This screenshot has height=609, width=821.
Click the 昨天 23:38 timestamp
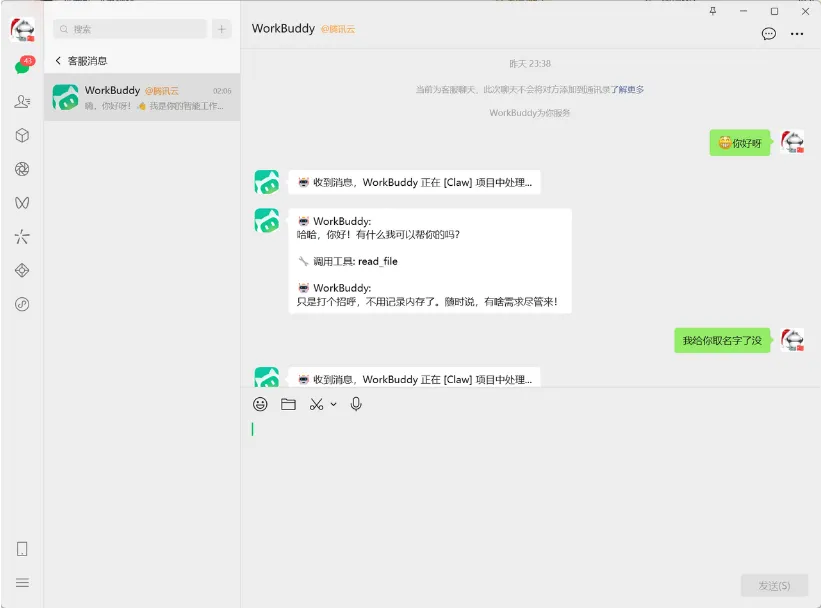click(x=530, y=64)
